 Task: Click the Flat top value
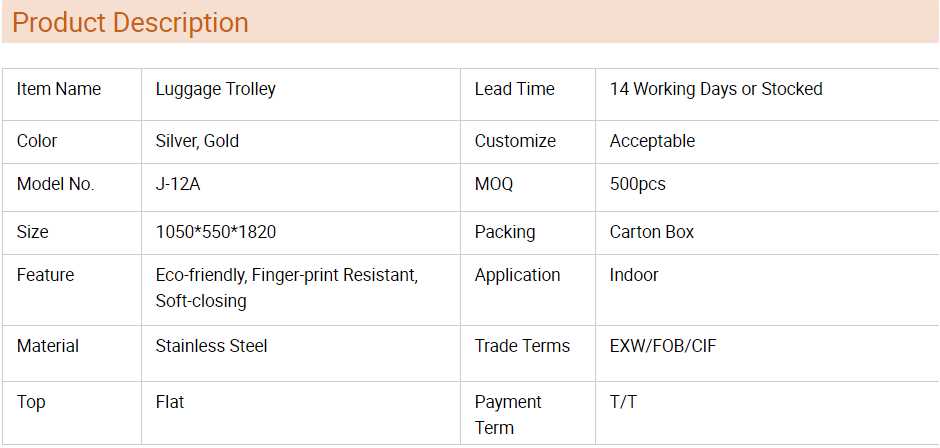click(x=170, y=402)
